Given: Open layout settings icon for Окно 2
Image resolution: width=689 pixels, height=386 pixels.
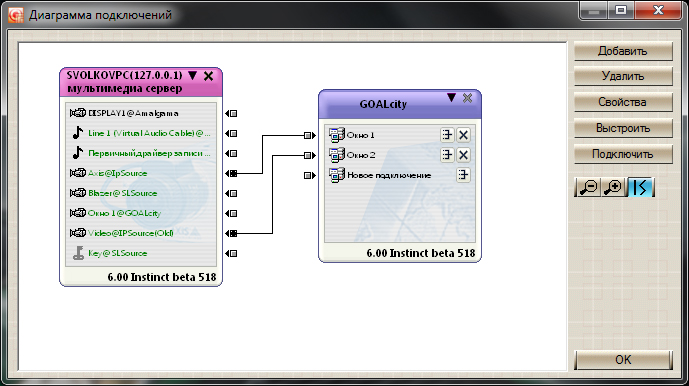Looking at the screenshot, I should point(447,155).
